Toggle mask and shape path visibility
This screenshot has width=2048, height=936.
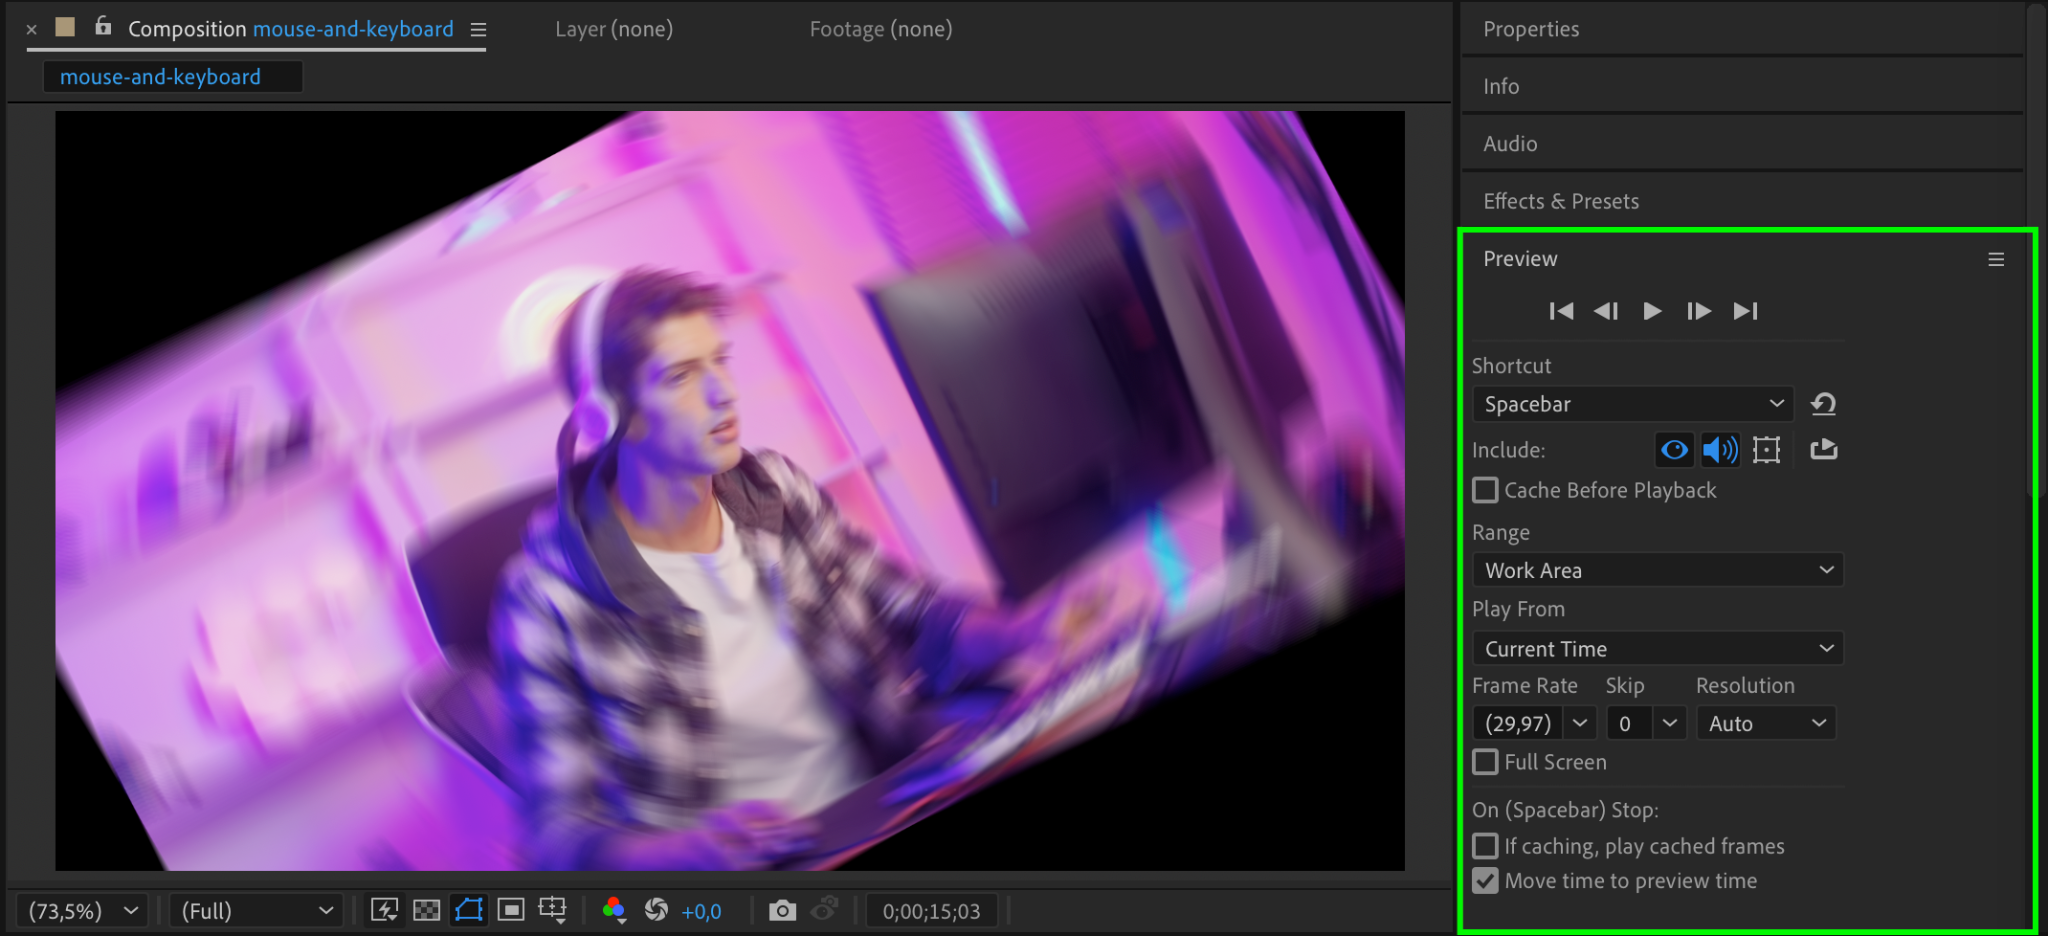click(x=469, y=910)
